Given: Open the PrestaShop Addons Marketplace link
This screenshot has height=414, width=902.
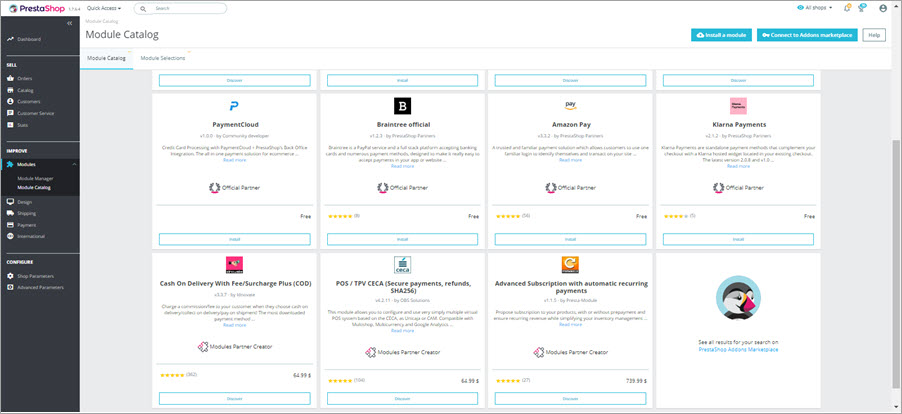Looking at the screenshot, I should [x=738, y=349].
